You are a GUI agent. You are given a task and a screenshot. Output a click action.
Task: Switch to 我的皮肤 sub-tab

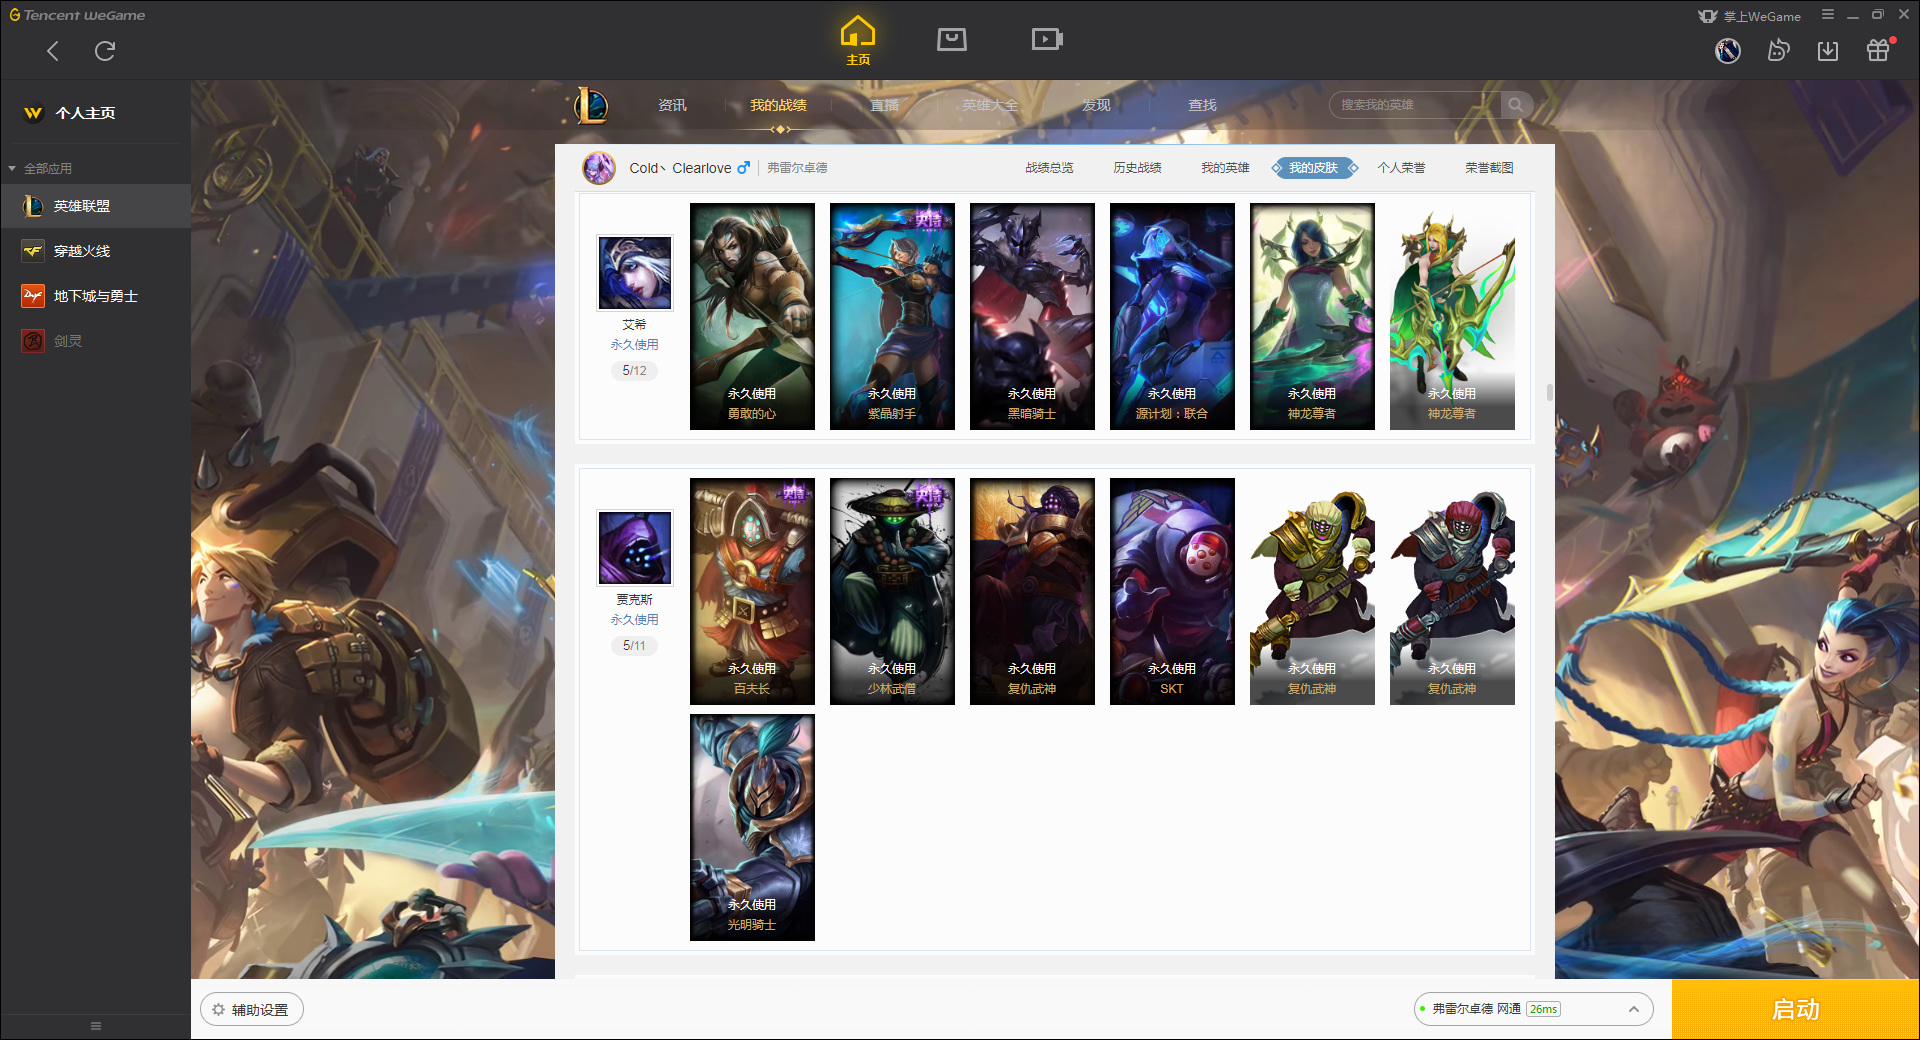tap(1313, 168)
